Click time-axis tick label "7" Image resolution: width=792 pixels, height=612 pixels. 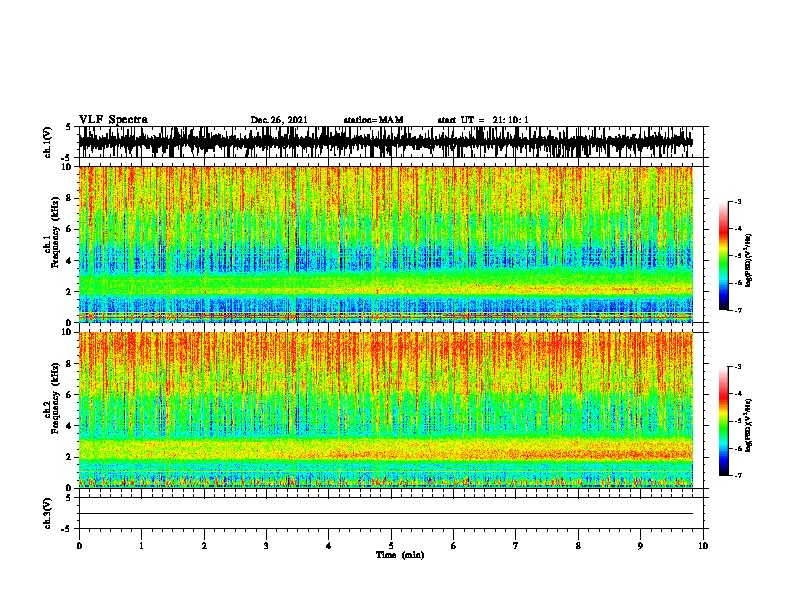click(x=516, y=546)
